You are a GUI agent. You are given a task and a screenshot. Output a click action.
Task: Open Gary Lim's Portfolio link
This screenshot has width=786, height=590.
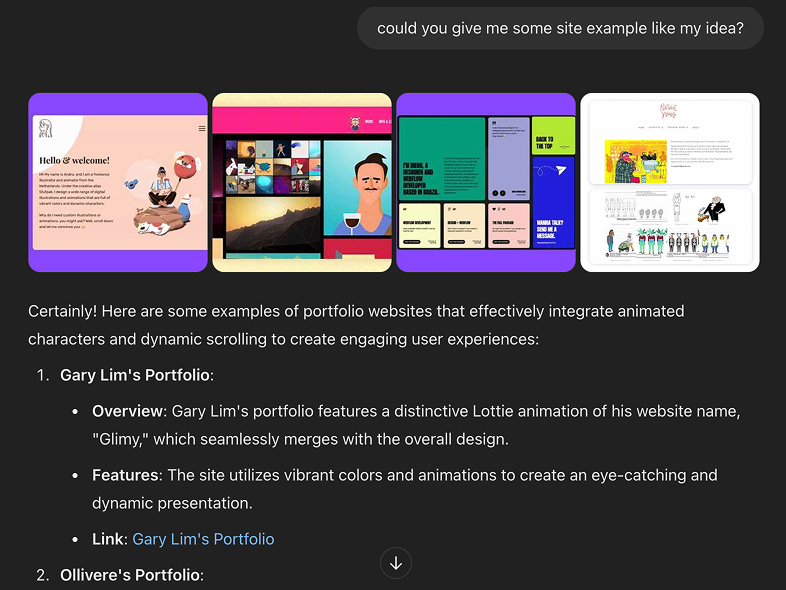(203, 539)
